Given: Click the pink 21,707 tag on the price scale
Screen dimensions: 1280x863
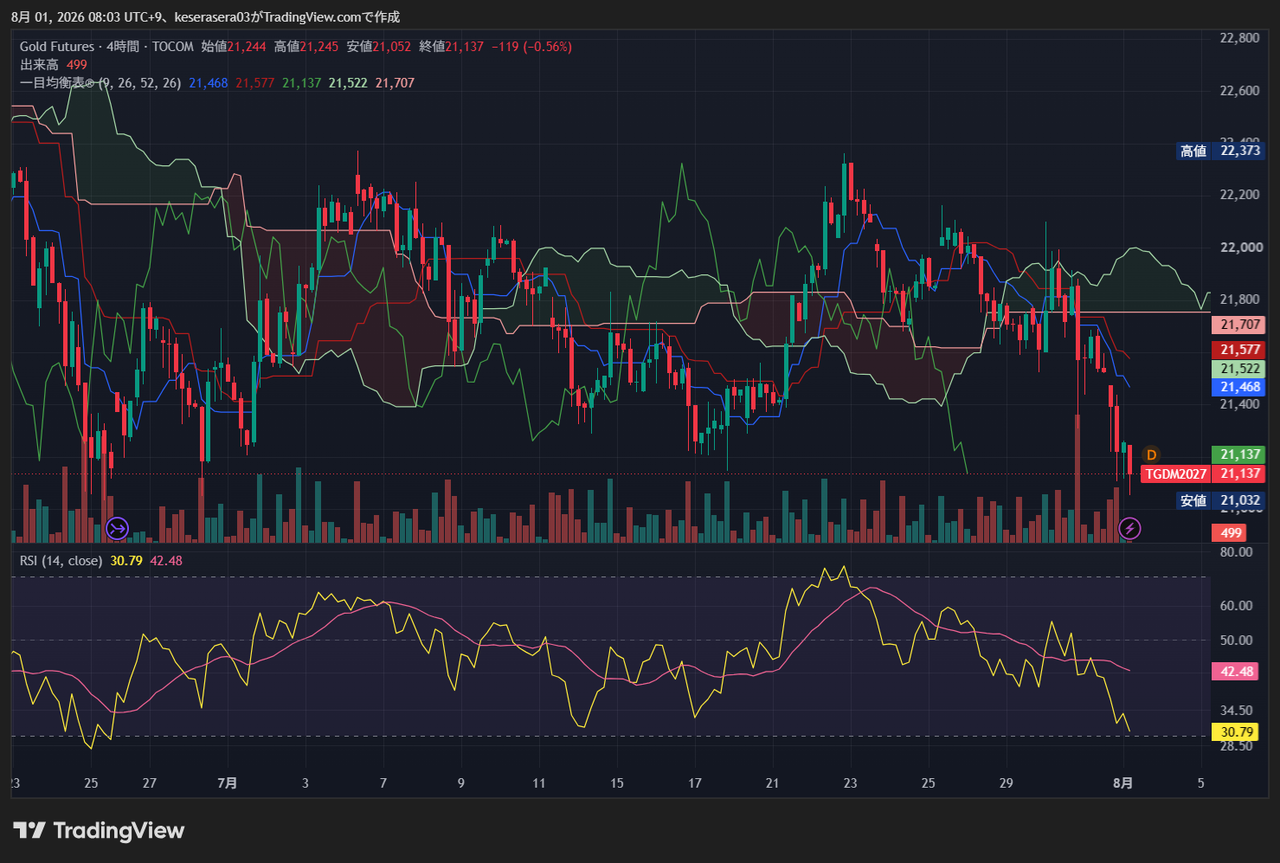Looking at the screenshot, I should 1238,324.
